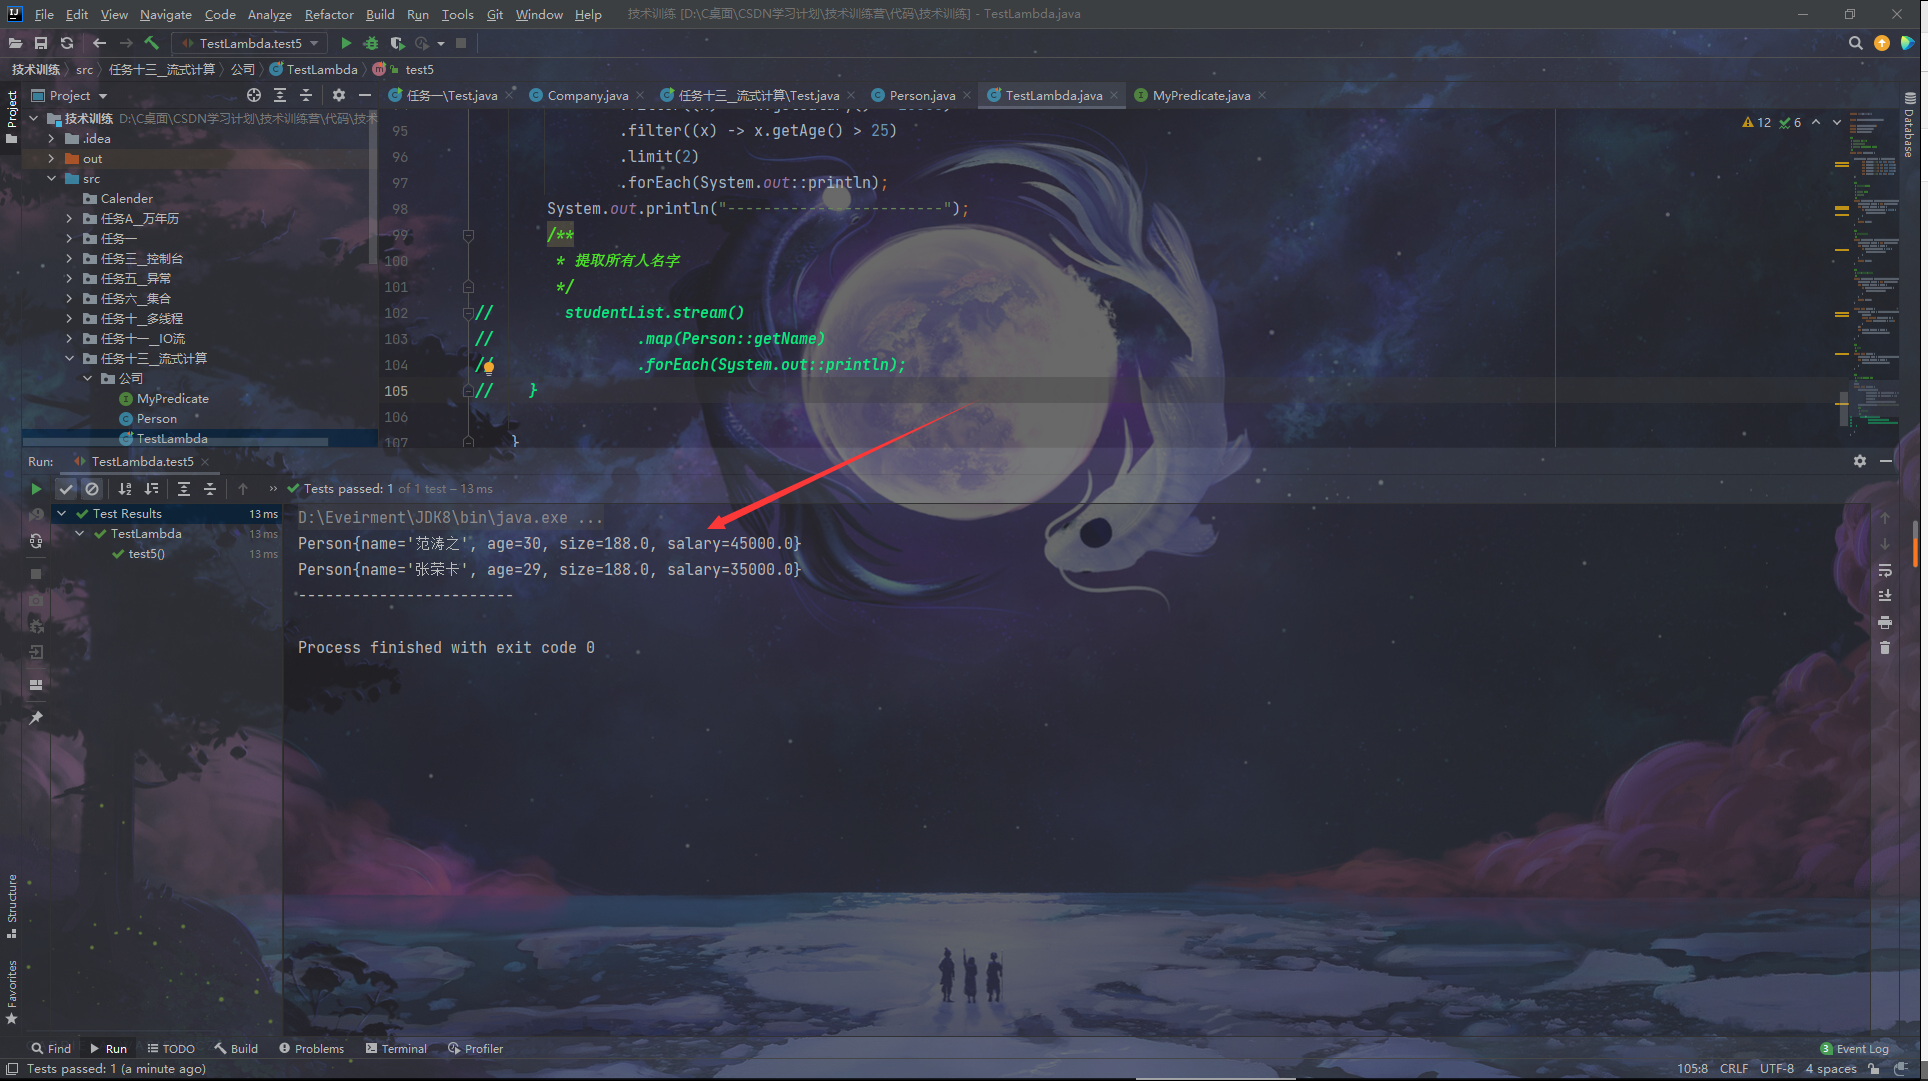This screenshot has width=1928, height=1081.
Task: Collapse the src folder
Action: tap(52, 179)
